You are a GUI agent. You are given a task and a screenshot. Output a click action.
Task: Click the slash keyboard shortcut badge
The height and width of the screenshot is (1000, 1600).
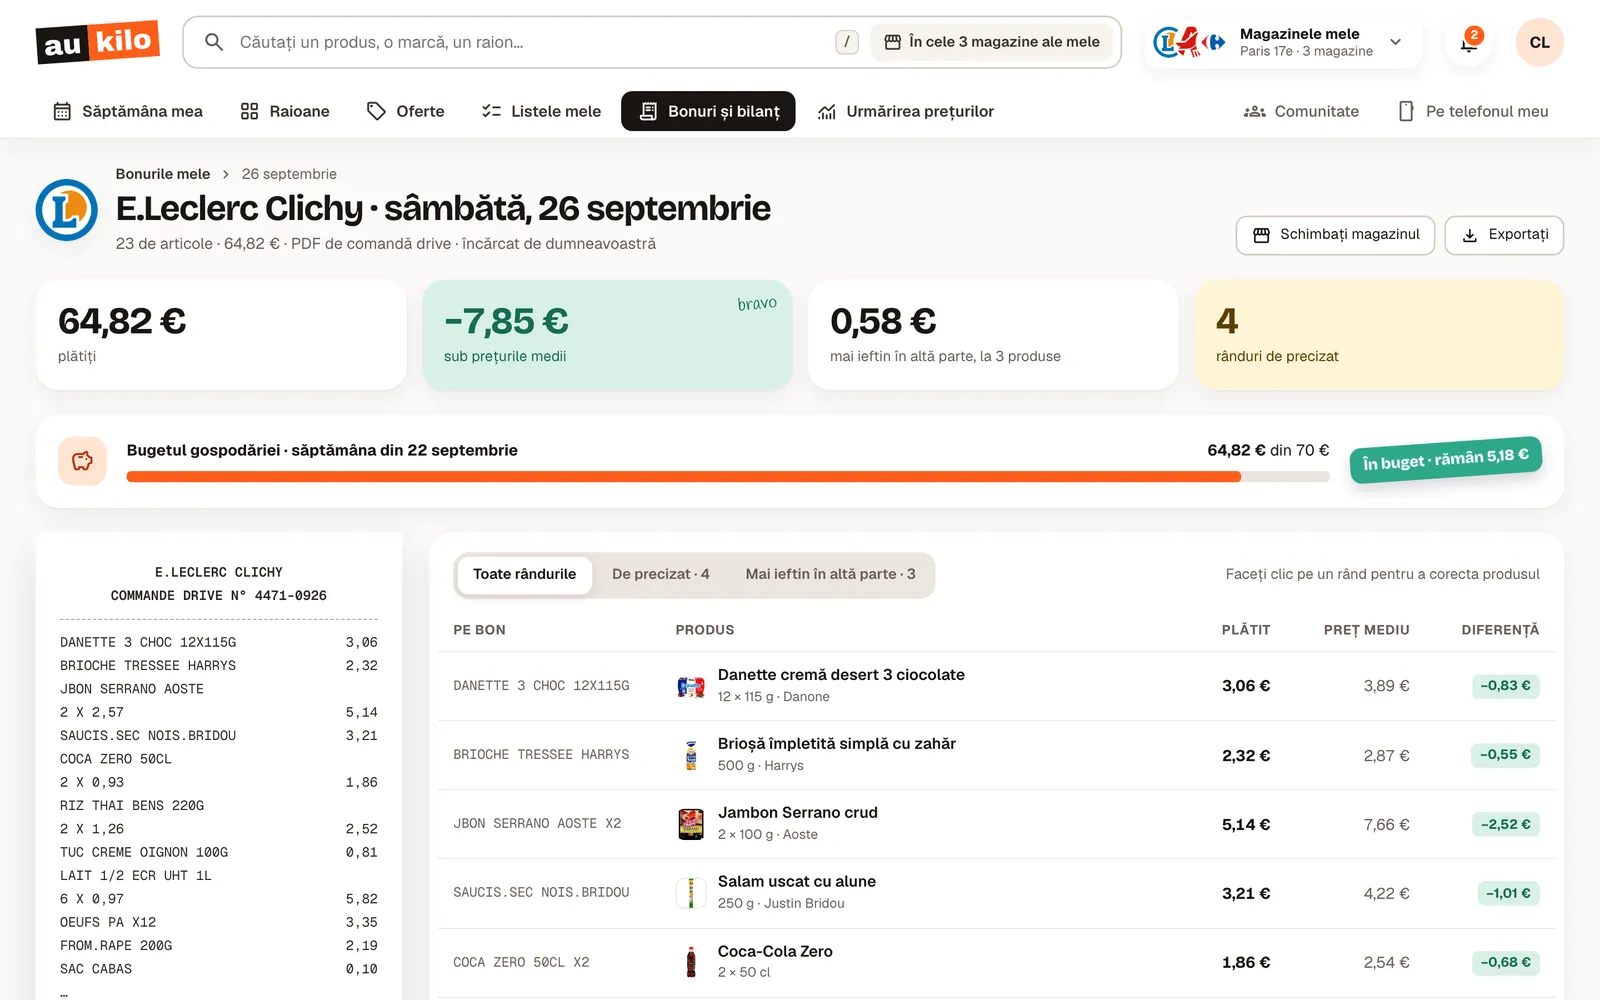(x=847, y=42)
